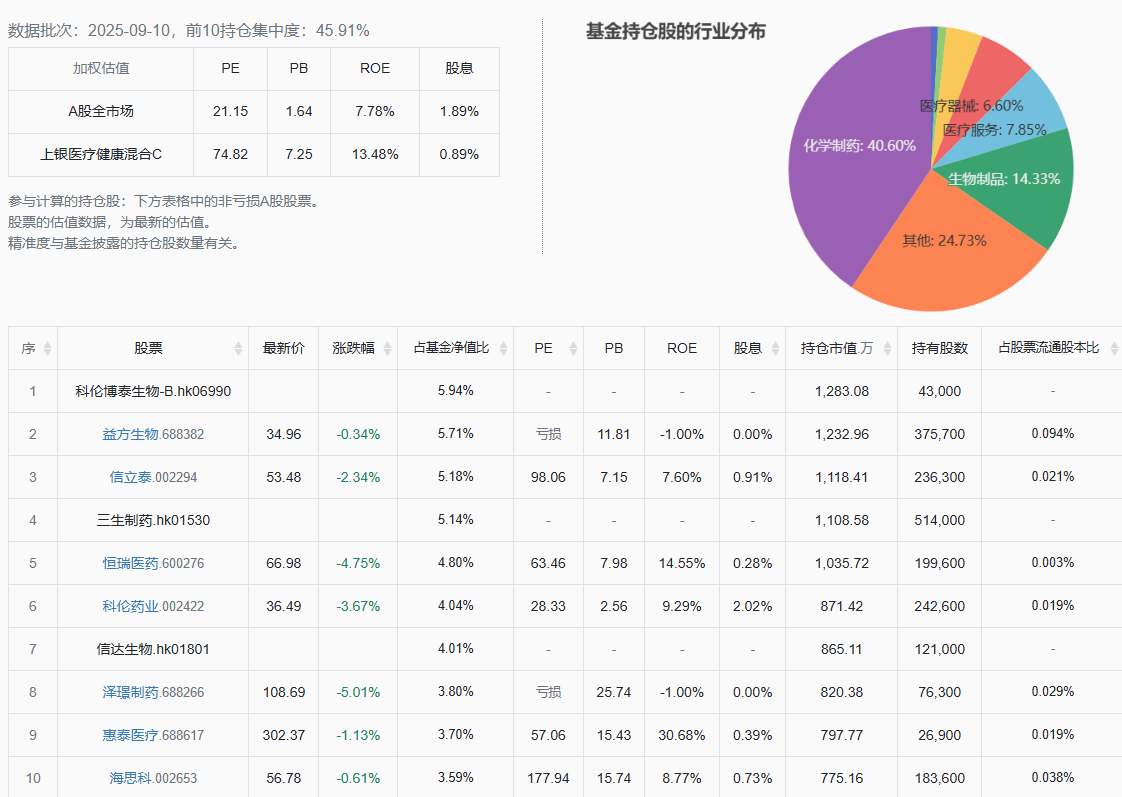Click 科伦药业 dividend value 2.02%

point(752,606)
